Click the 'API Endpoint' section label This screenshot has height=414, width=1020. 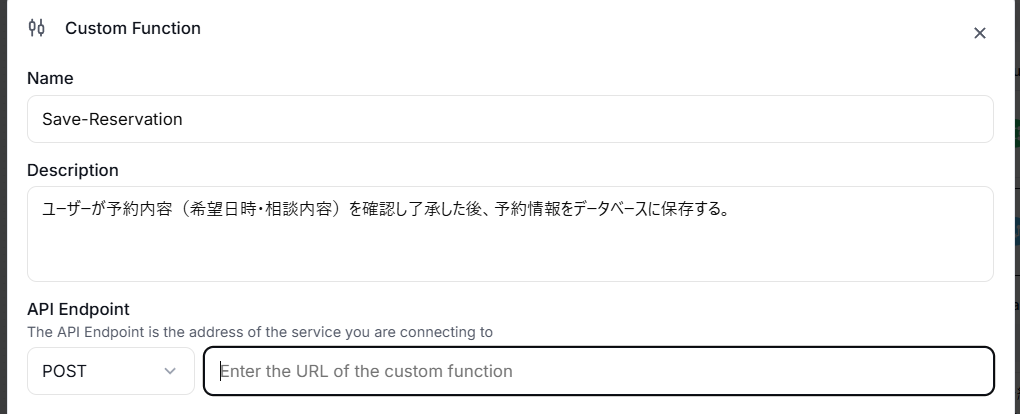[78, 309]
